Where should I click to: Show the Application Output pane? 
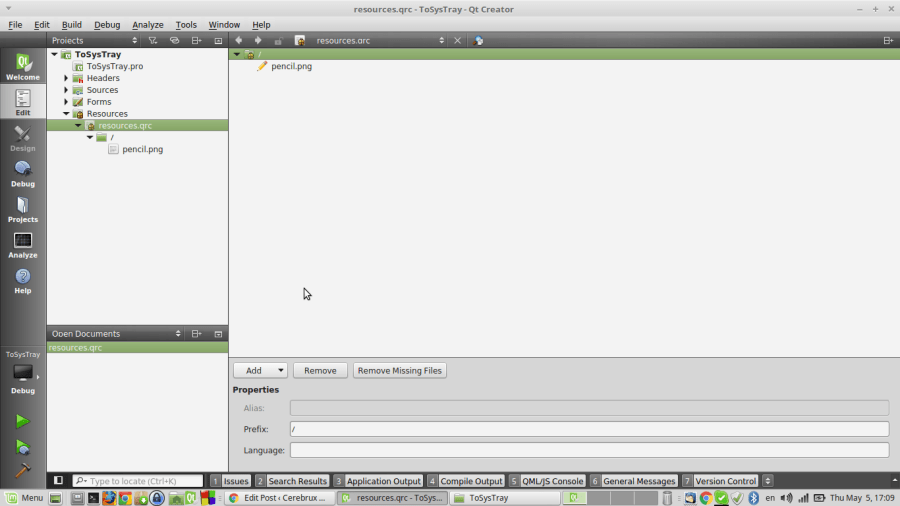[378, 481]
